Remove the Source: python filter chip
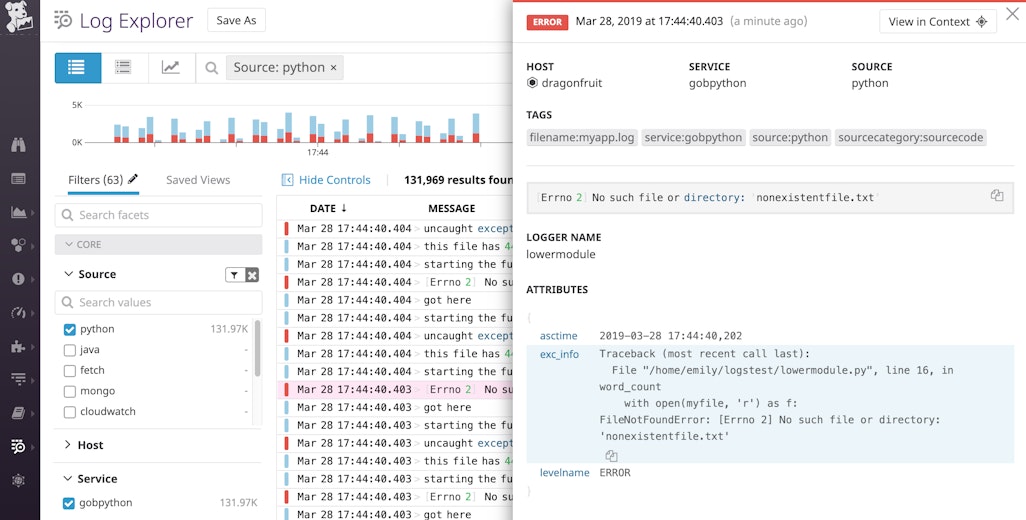 (x=333, y=68)
